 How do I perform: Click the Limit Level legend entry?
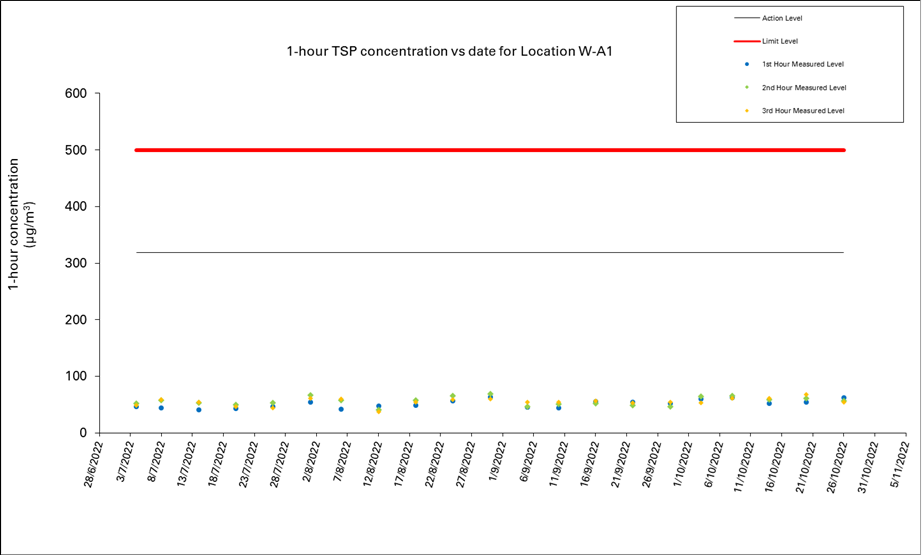coord(766,41)
